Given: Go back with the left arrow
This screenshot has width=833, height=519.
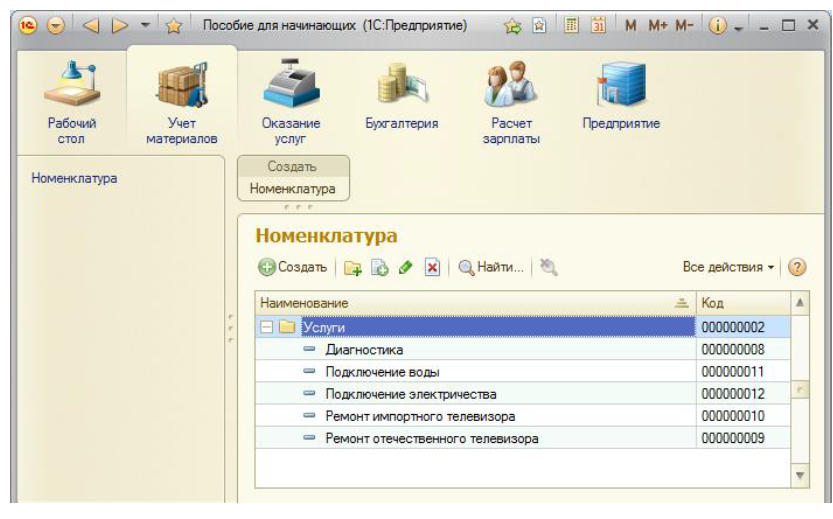Looking at the screenshot, I should [91, 25].
